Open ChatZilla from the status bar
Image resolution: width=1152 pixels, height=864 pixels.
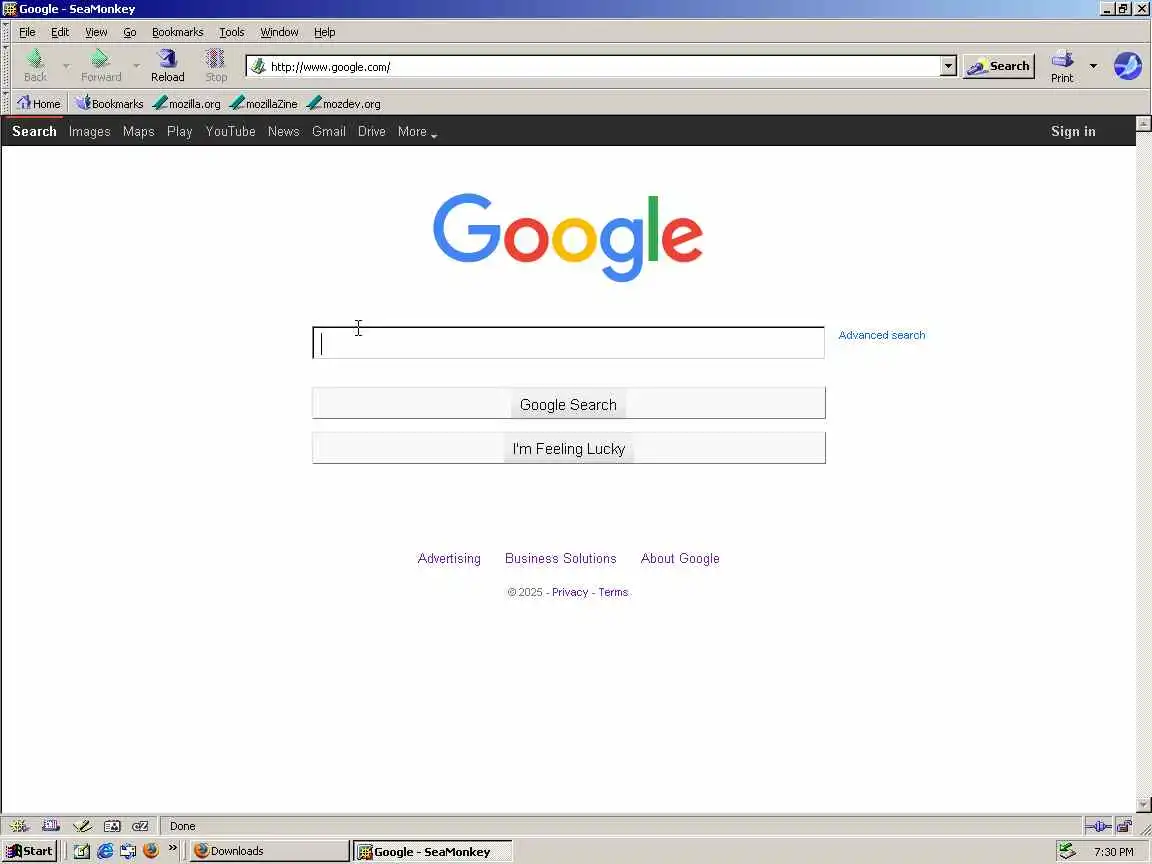coord(140,826)
